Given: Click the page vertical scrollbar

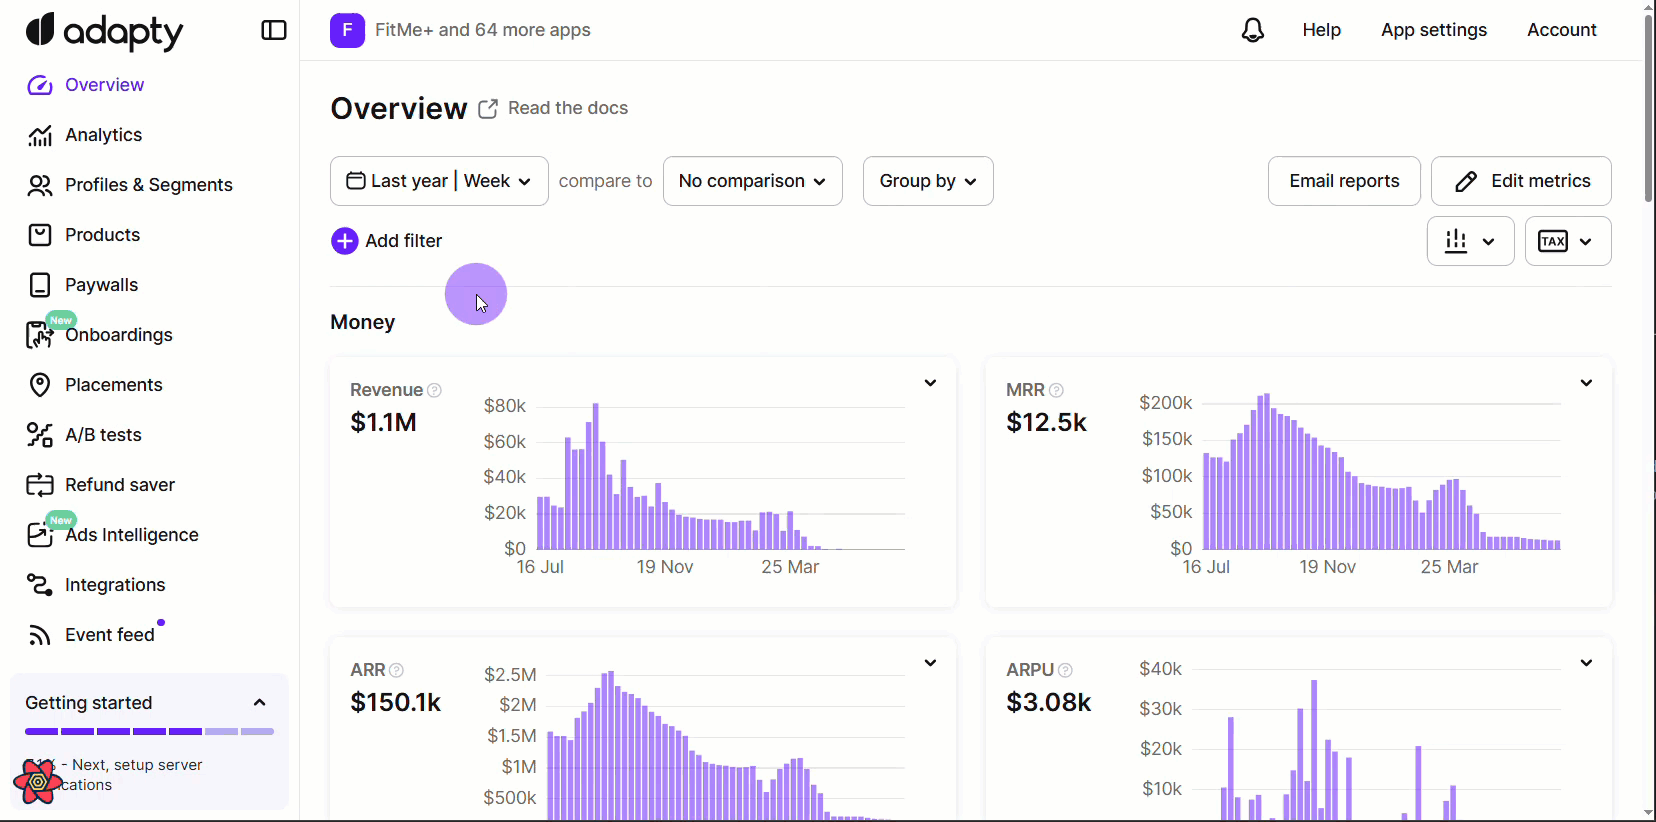Looking at the screenshot, I should point(1648,108).
